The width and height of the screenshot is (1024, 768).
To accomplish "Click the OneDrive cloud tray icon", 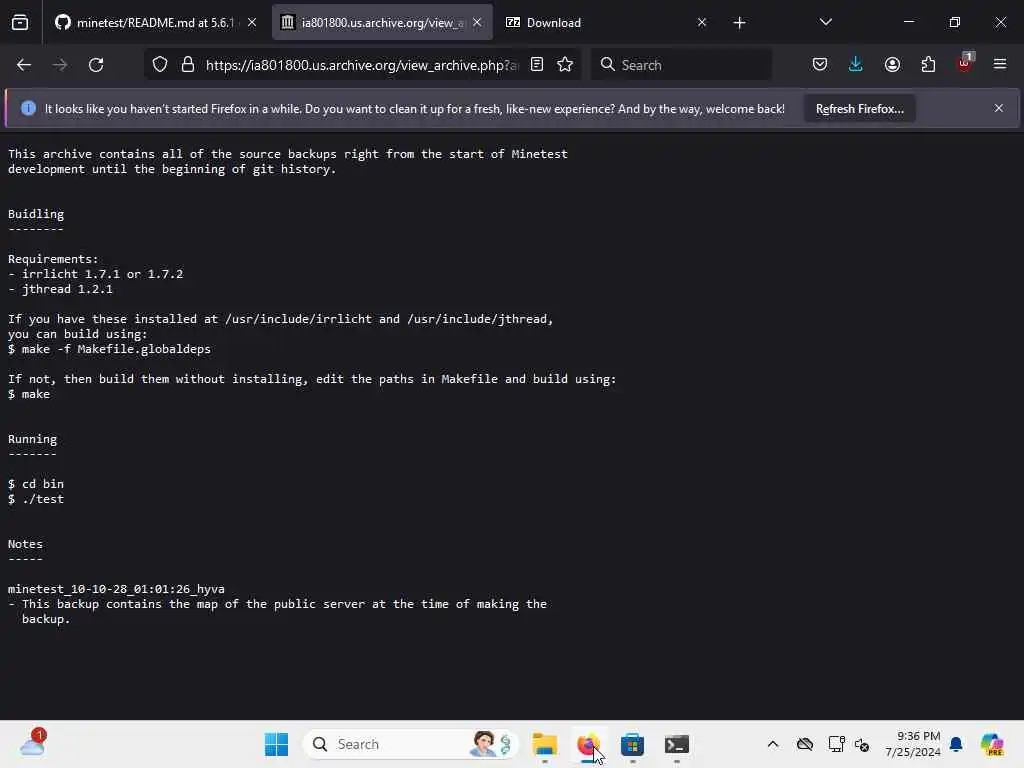I will pyautogui.click(x=805, y=744).
